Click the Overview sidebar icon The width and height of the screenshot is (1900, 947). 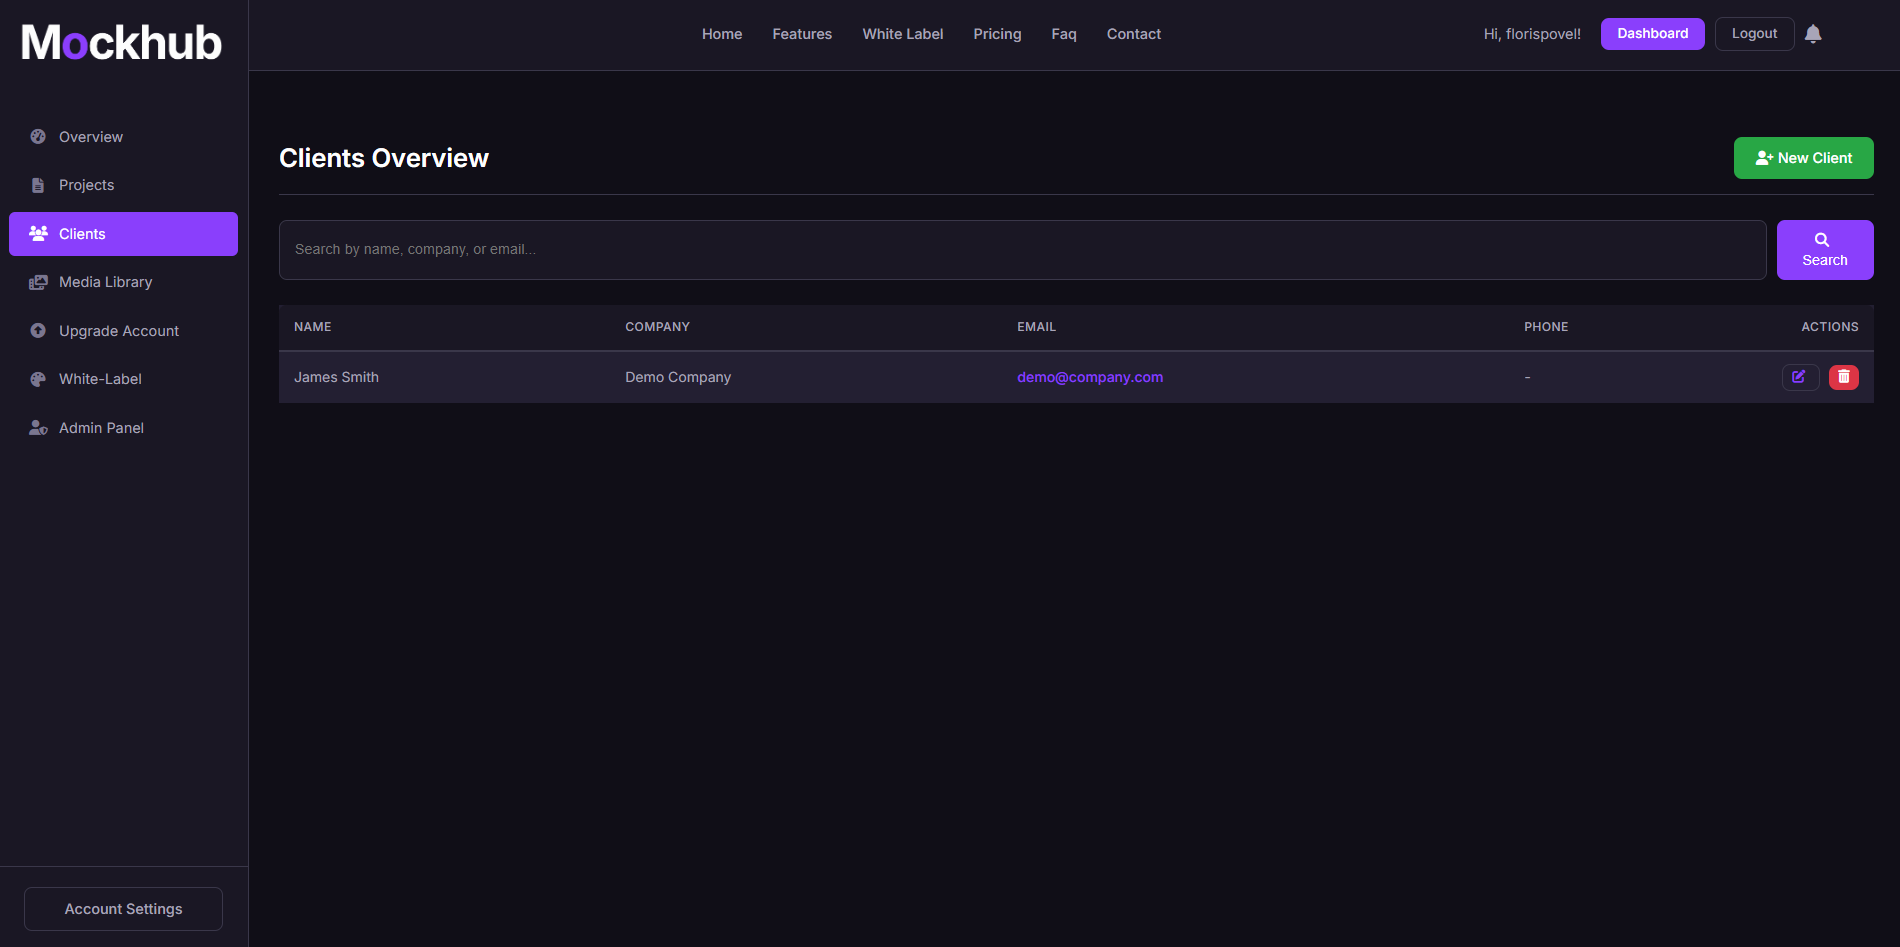pos(38,137)
